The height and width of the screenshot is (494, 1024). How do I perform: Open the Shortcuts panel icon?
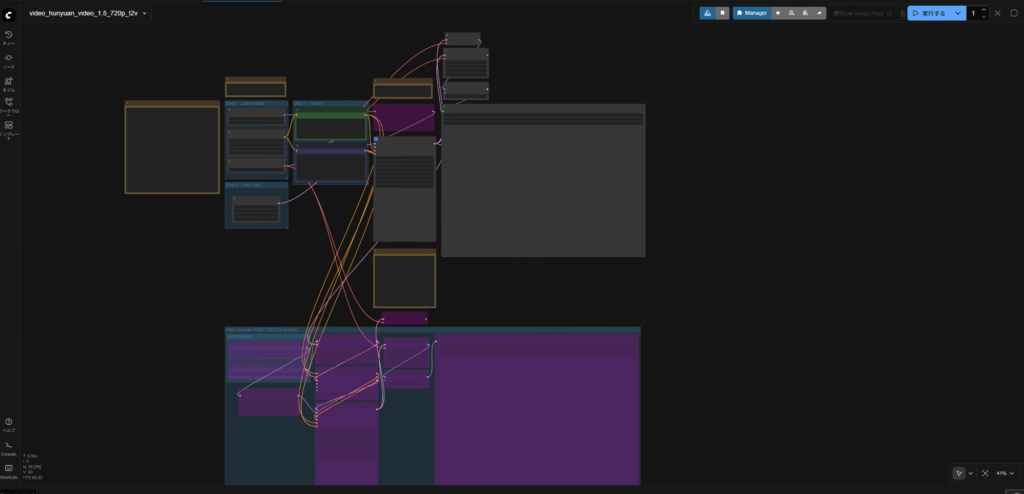click(9, 469)
